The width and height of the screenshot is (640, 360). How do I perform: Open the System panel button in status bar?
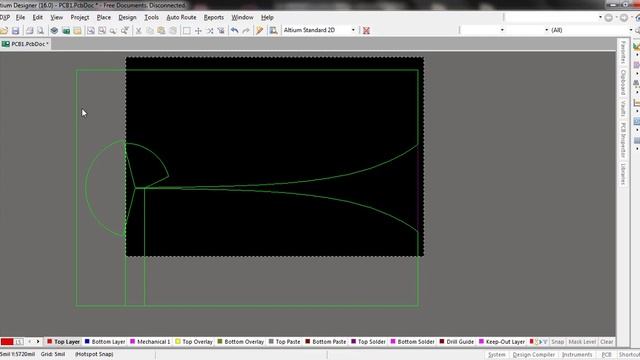pyautogui.click(x=497, y=355)
